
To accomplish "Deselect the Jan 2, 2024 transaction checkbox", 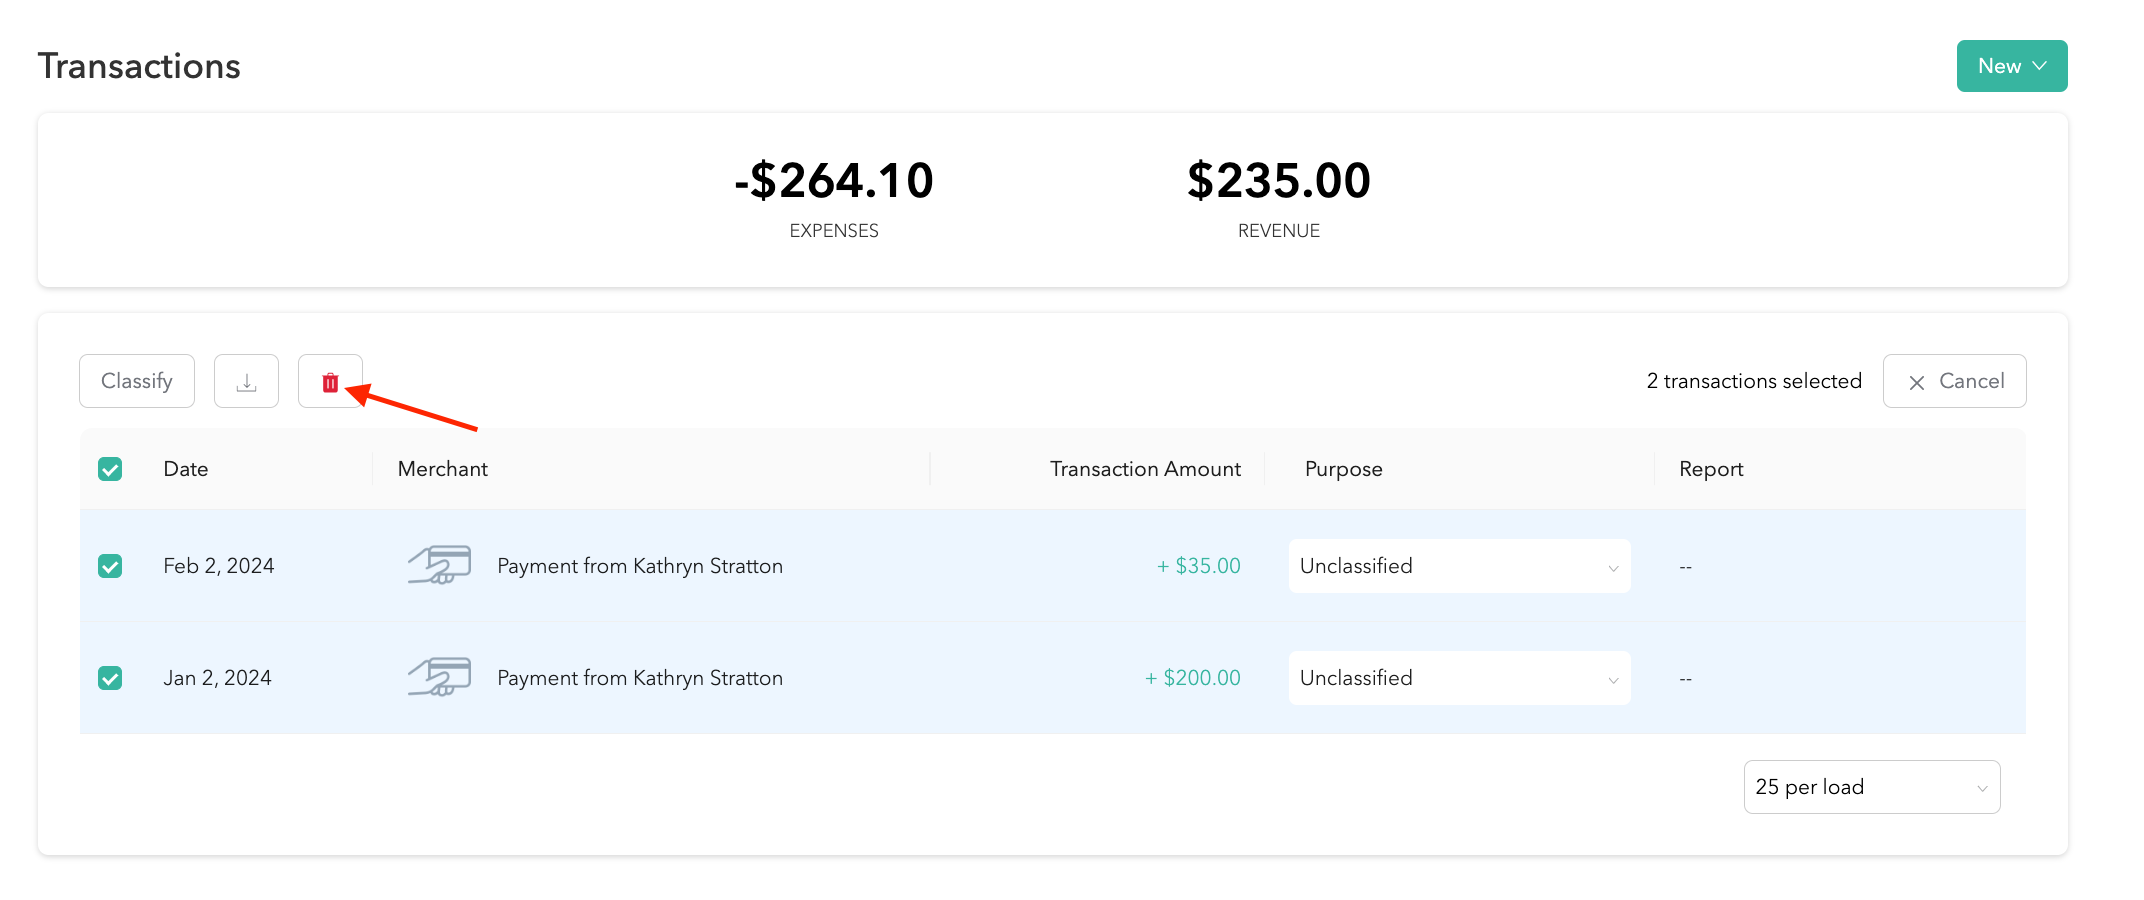I will click(x=110, y=678).
